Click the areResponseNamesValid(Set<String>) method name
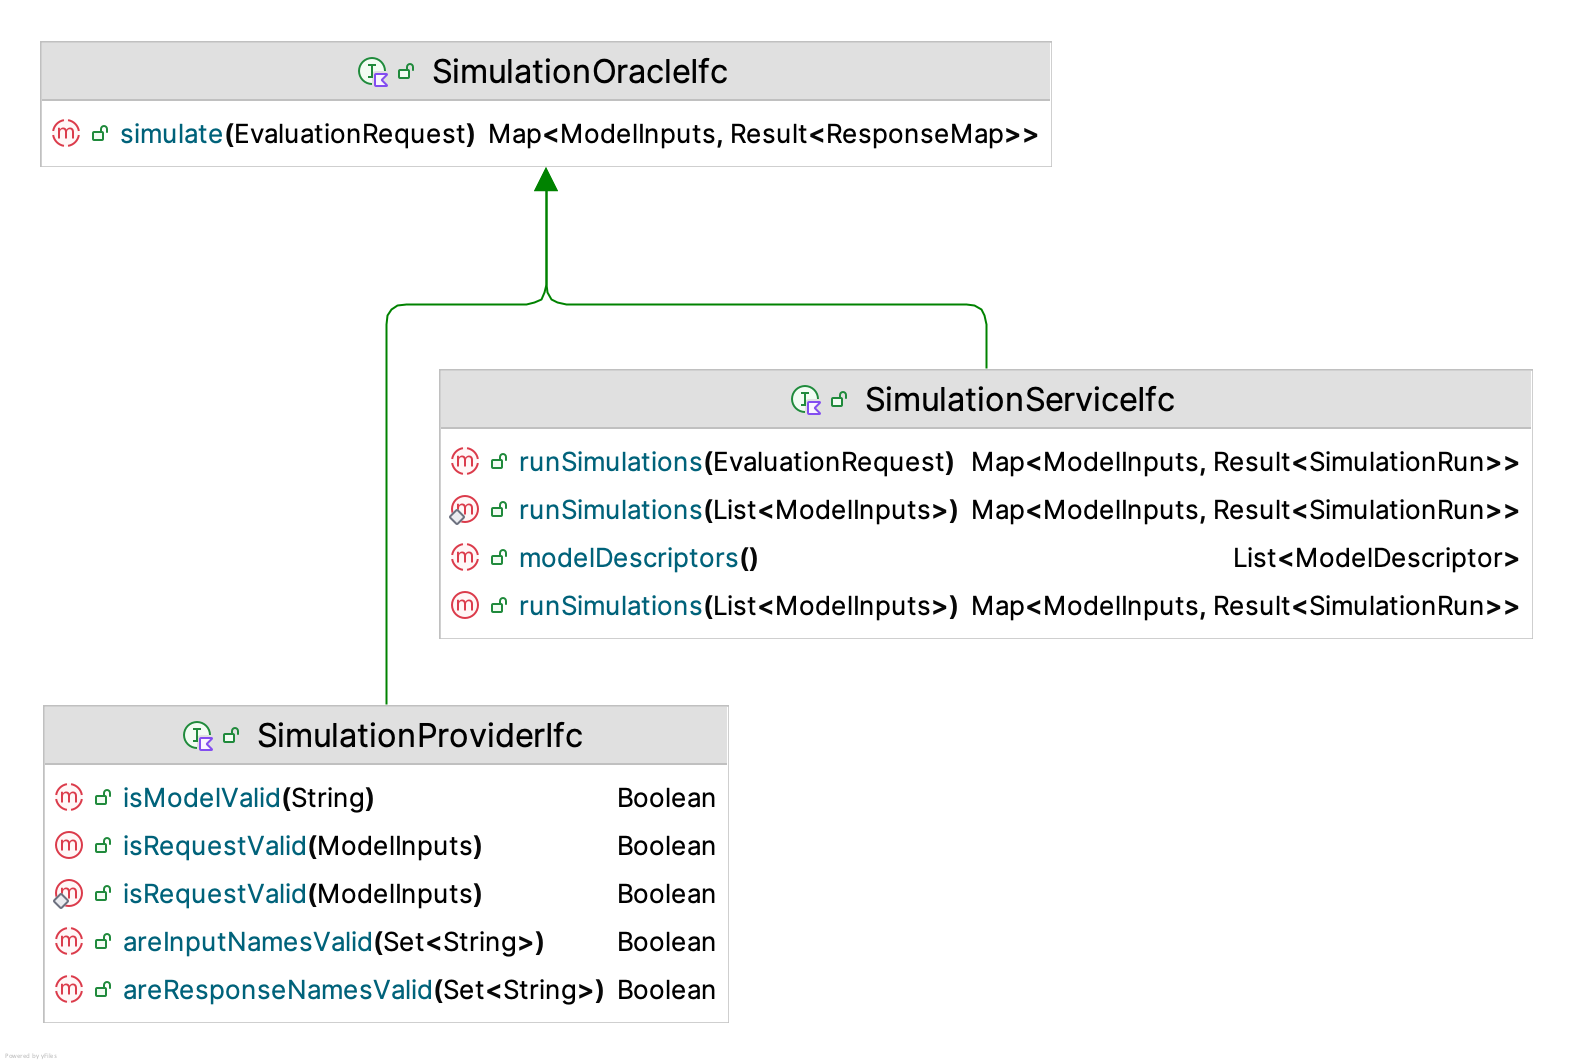1574x1064 pixels. pyautogui.click(x=364, y=990)
